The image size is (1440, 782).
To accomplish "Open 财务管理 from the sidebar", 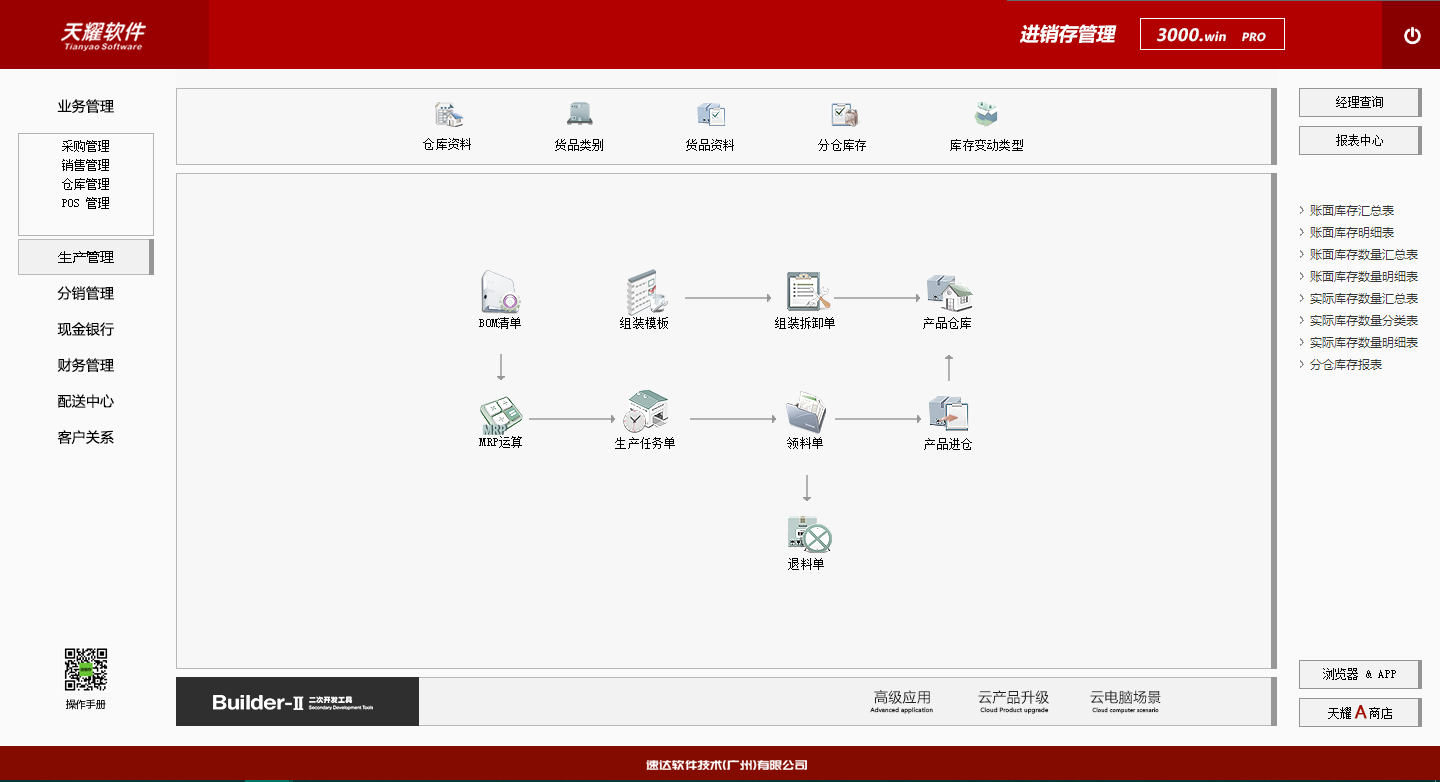I will [86, 365].
